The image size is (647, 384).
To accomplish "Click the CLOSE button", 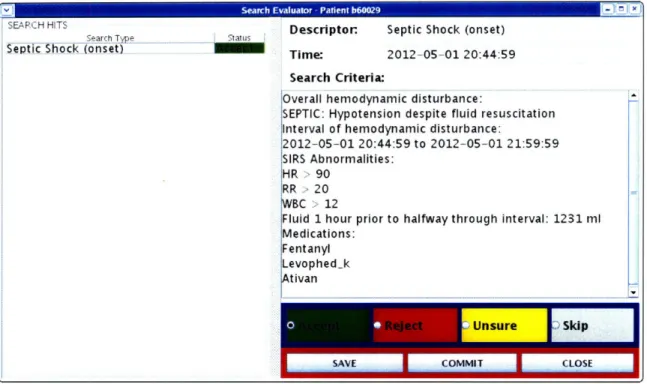I will coord(577,363).
